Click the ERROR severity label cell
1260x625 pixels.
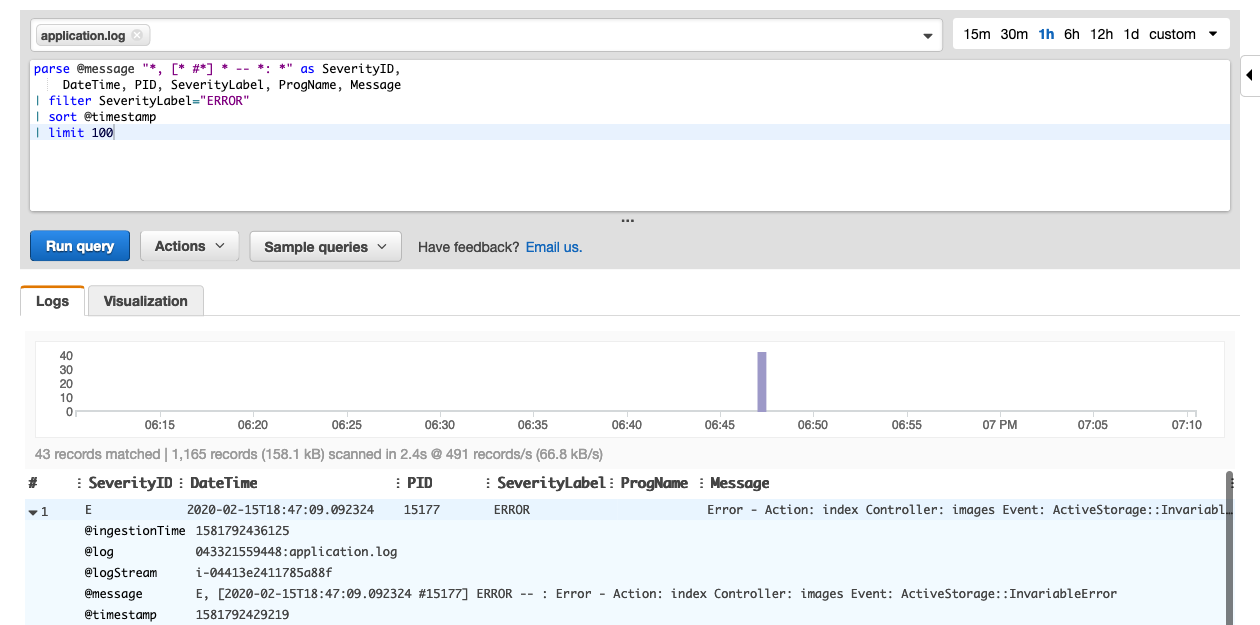pos(512,510)
